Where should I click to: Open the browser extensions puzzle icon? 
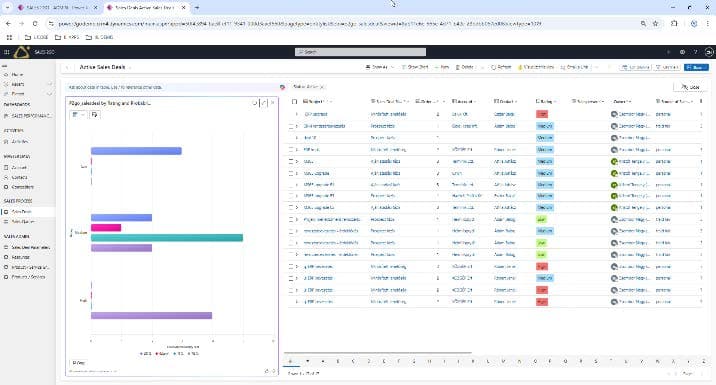pyautogui.click(x=674, y=23)
